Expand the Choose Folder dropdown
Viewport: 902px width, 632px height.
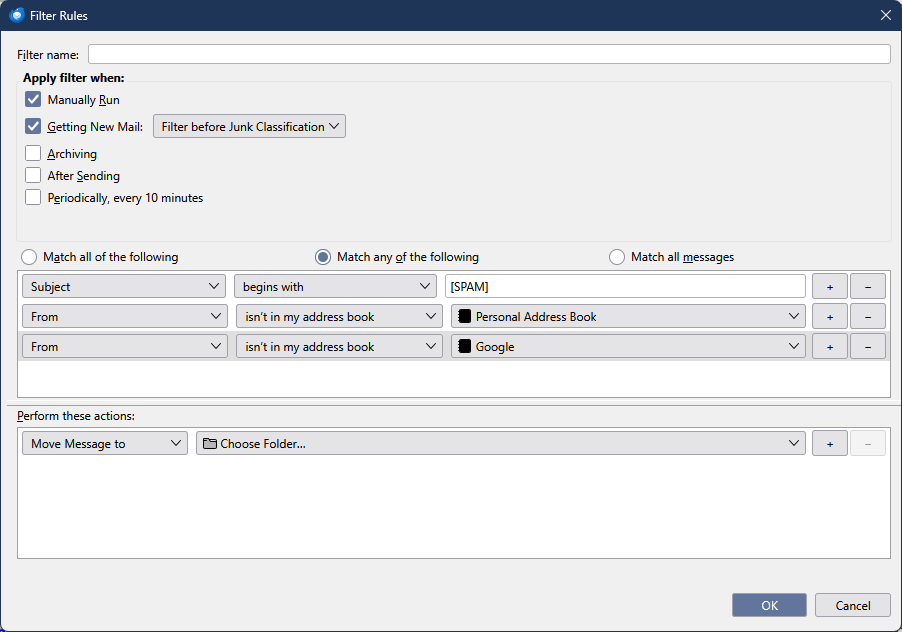pyautogui.click(x=500, y=444)
